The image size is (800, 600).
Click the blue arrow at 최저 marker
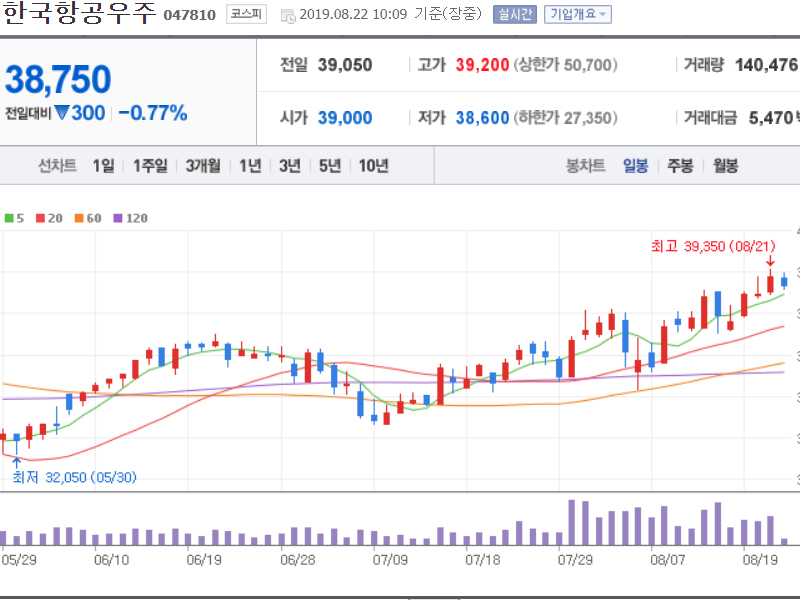click(16, 461)
